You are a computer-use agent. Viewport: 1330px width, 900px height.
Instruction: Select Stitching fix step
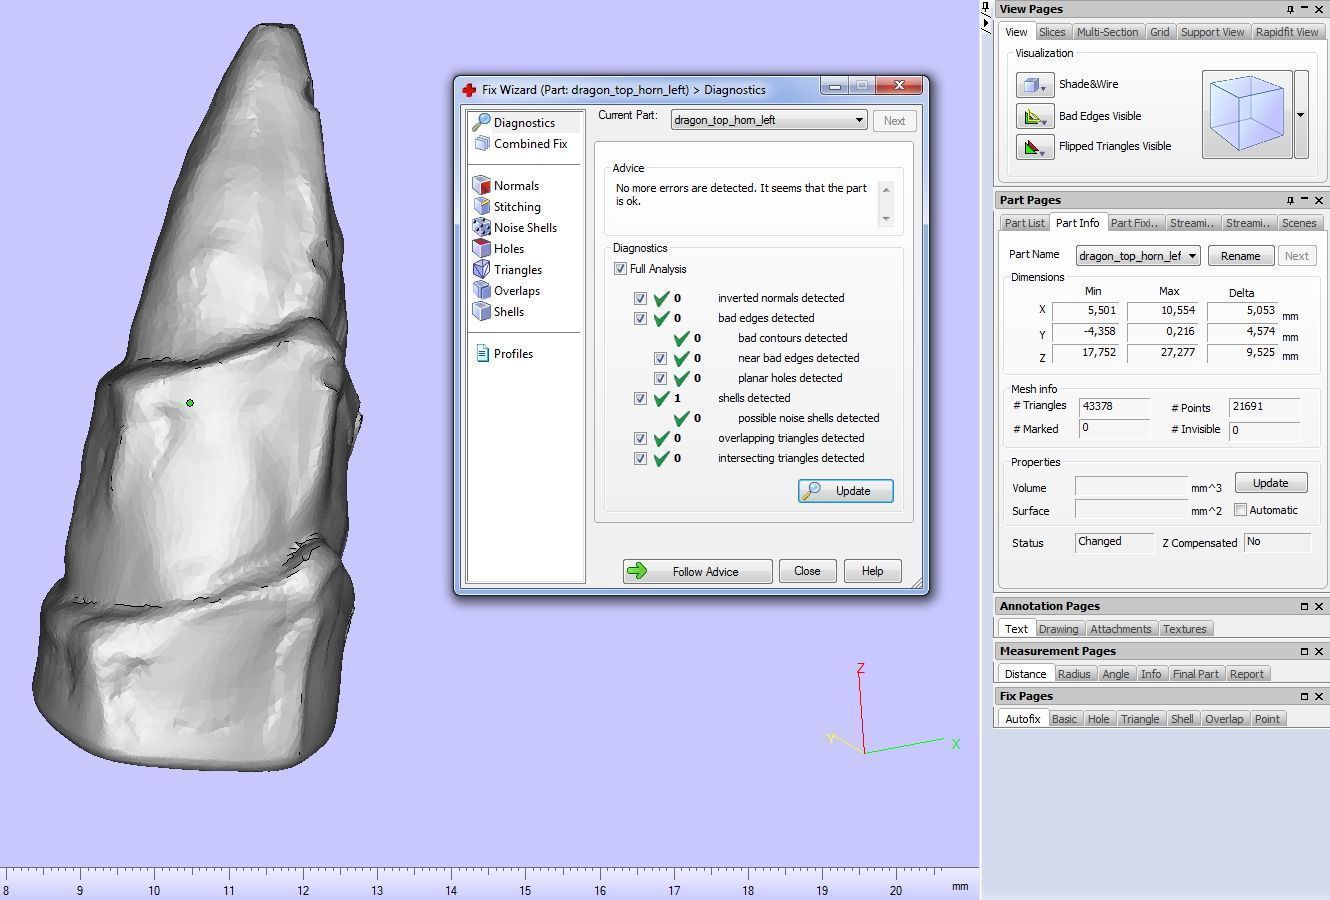point(507,207)
